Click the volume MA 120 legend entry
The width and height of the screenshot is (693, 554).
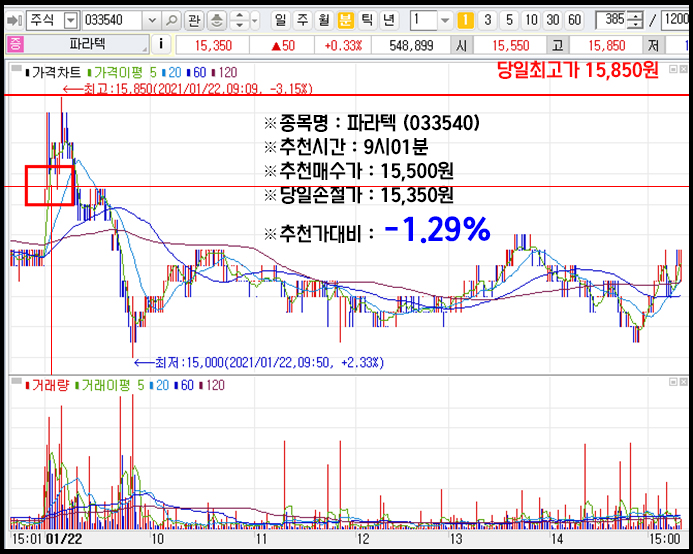[x=212, y=386]
